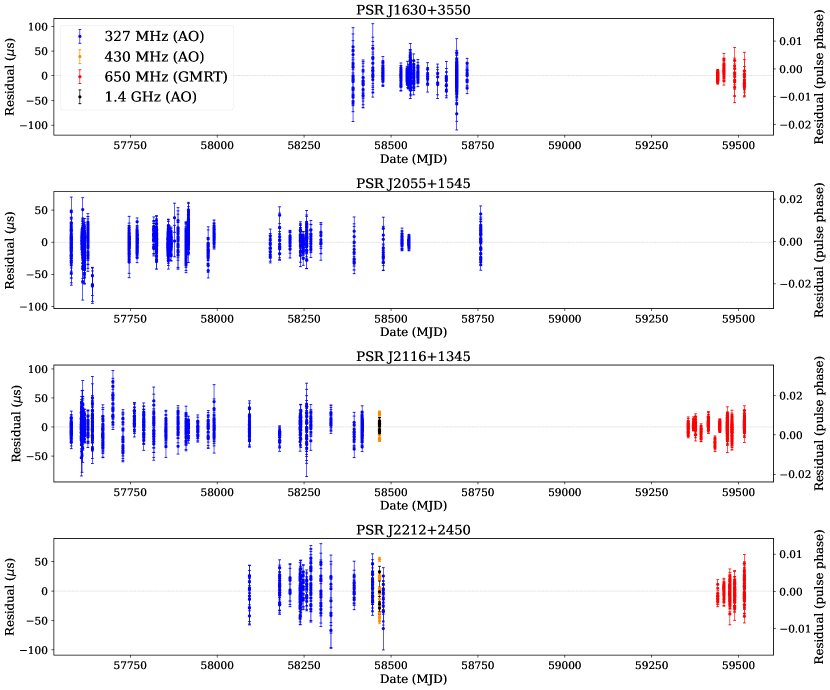830x690 pixels.
Task: Click "Residual (pulse phase)" label of PSR J2212+2450
Action: coord(819,597)
